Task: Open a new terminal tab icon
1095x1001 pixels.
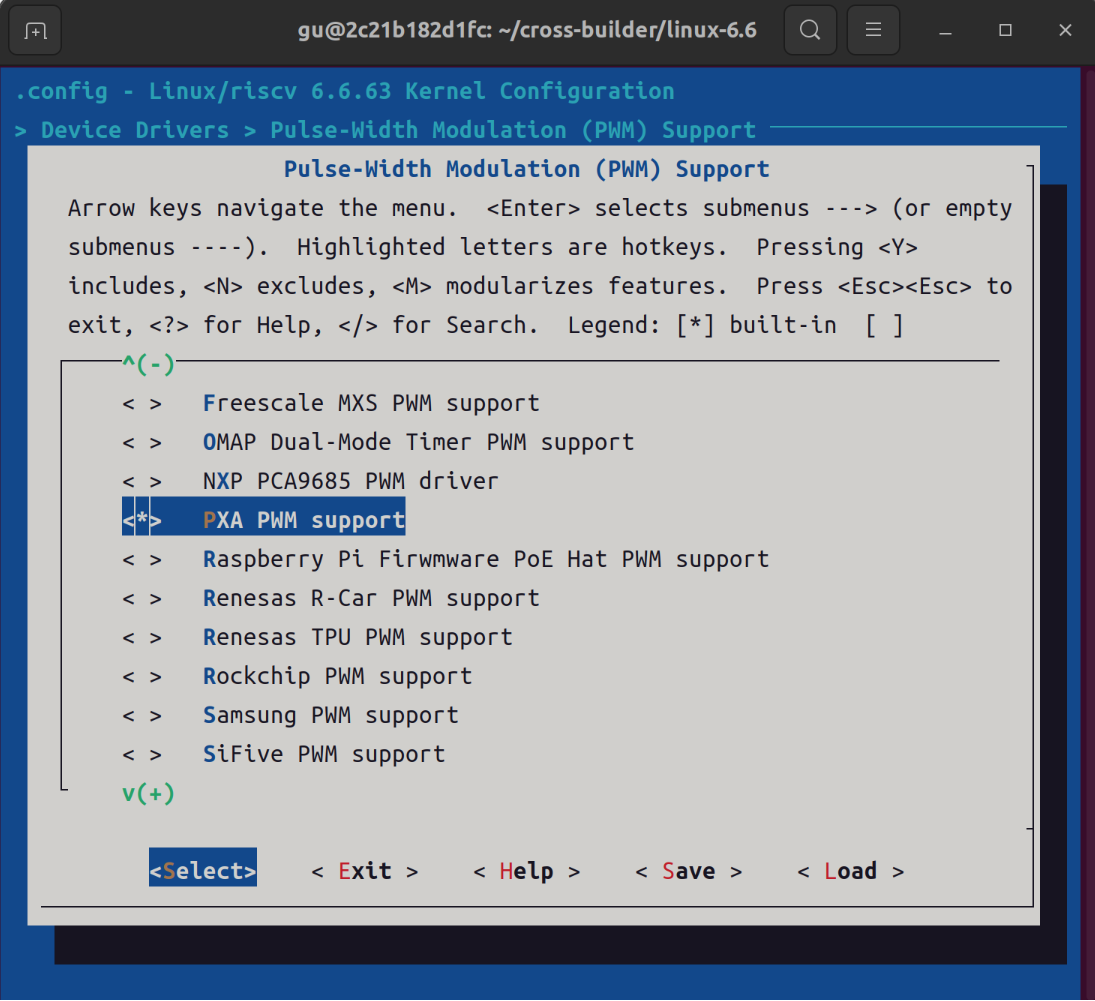Action: (35, 31)
